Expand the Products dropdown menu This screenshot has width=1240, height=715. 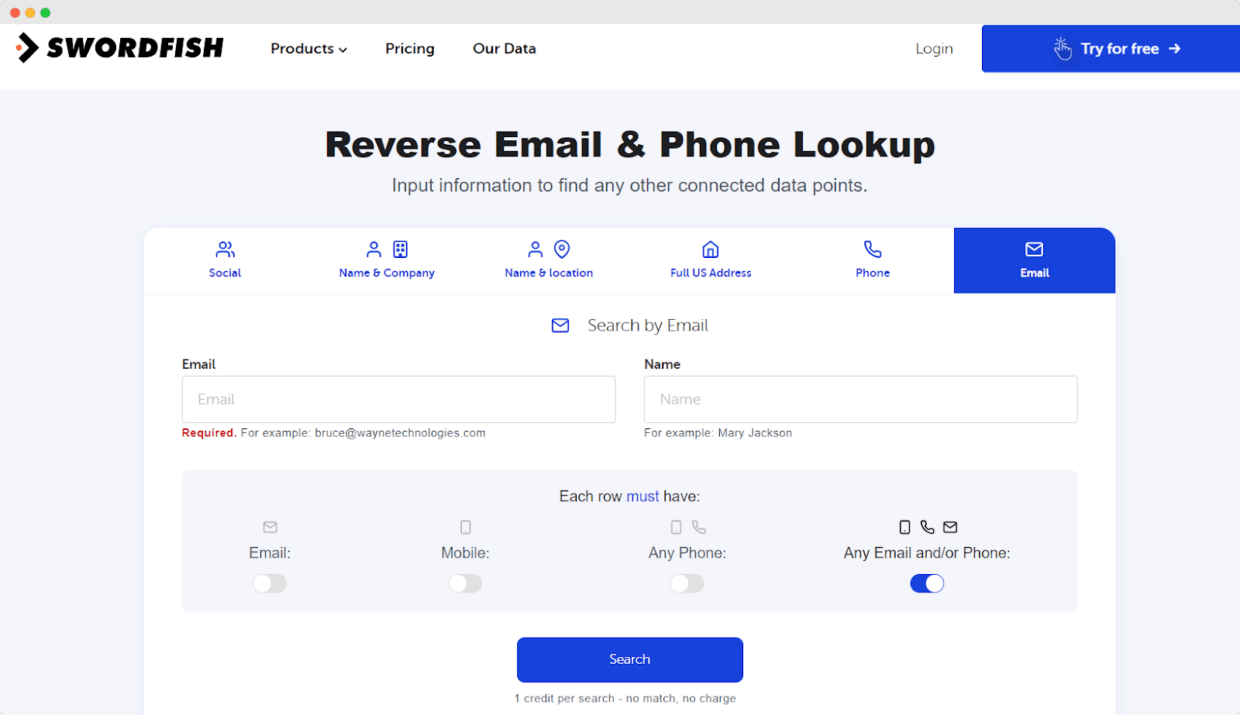point(308,49)
